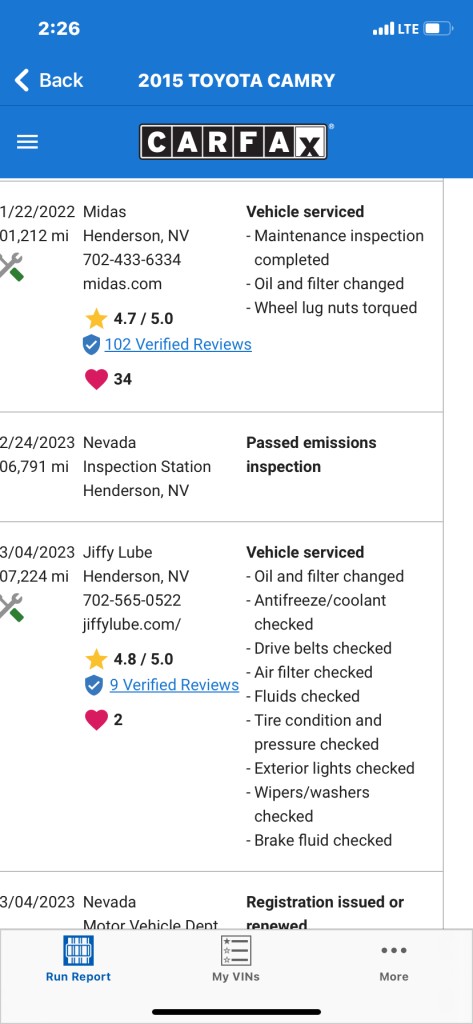Tap the CARFAX logo
The width and height of the screenshot is (473, 1024).
click(x=233, y=142)
